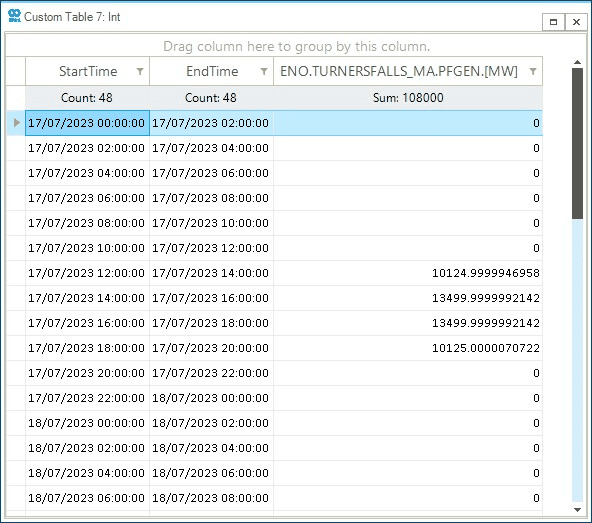The height and width of the screenshot is (523, 592).
Task: Select StartTime cell 17/07/2023 16:00:00
Action: pos(87,323)
